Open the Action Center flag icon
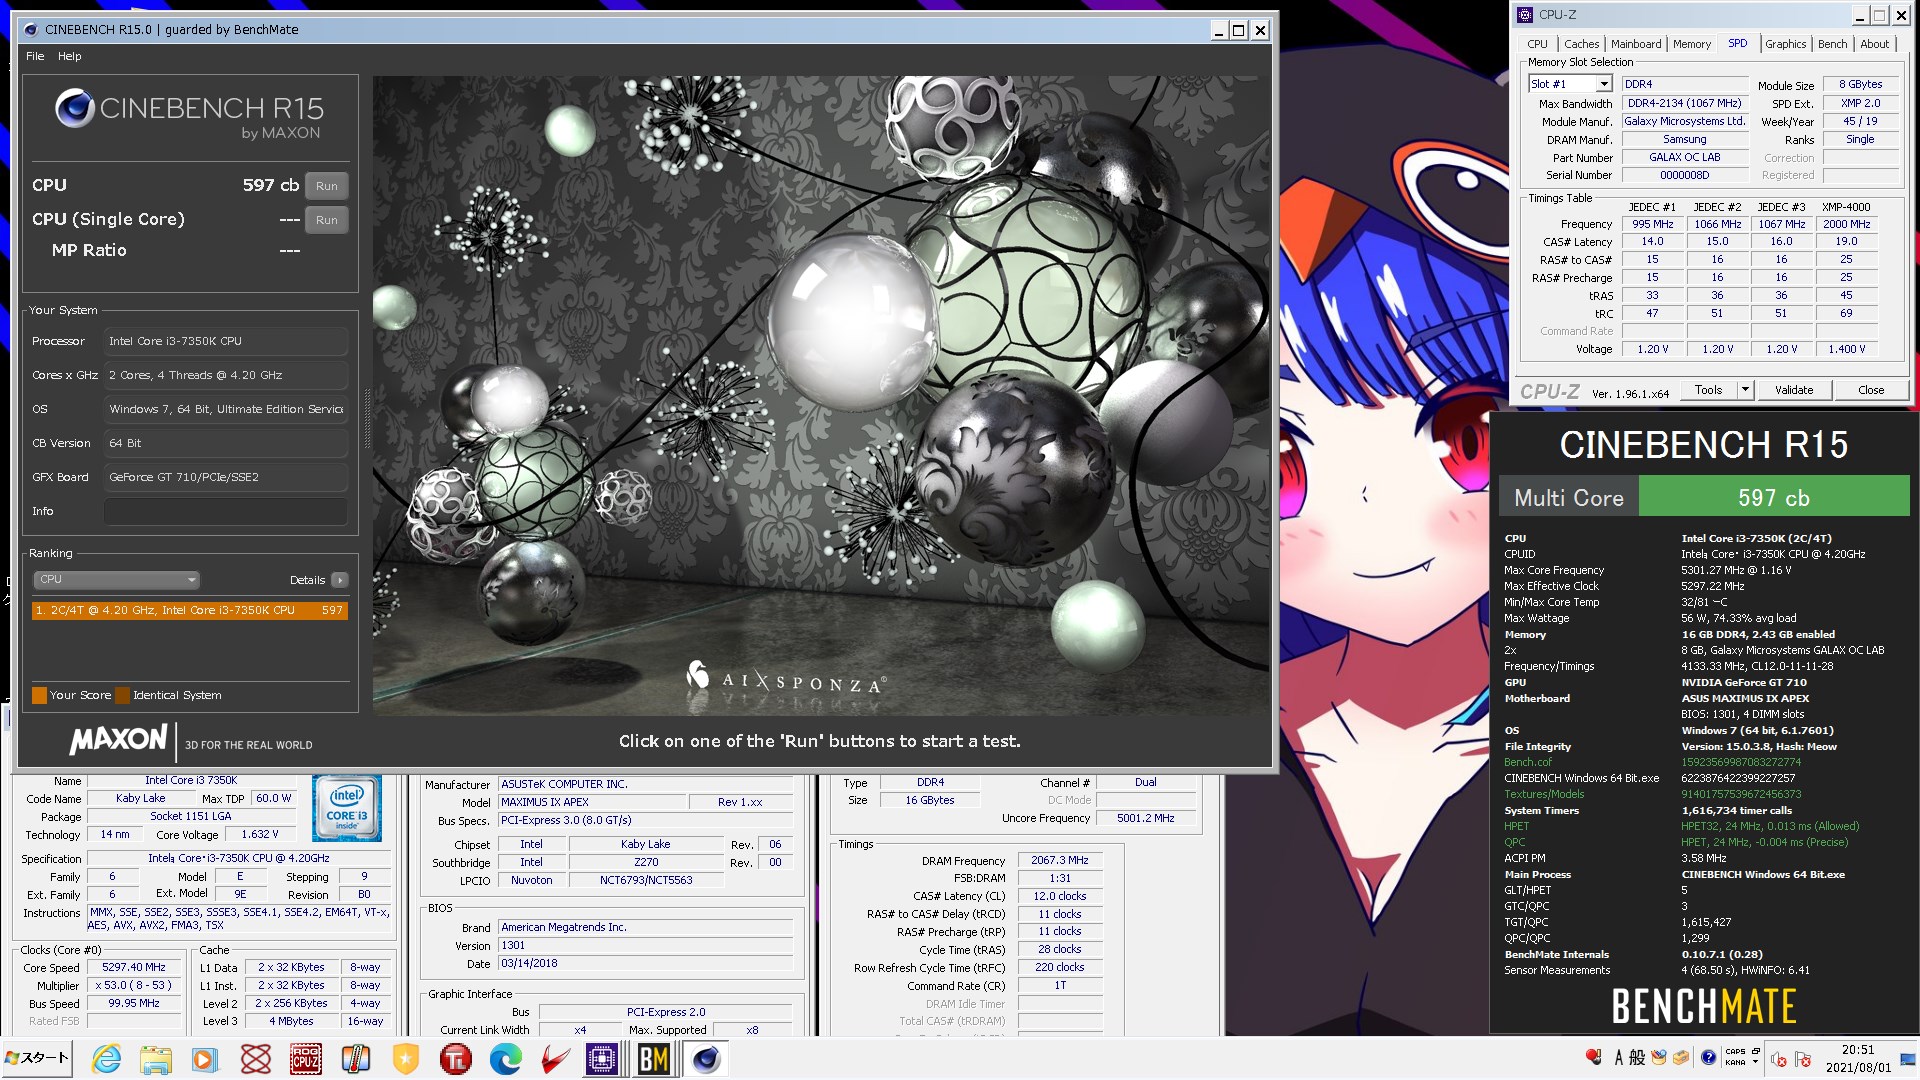This screenshot has width=1920, height=1080. click(1802, 1059)
